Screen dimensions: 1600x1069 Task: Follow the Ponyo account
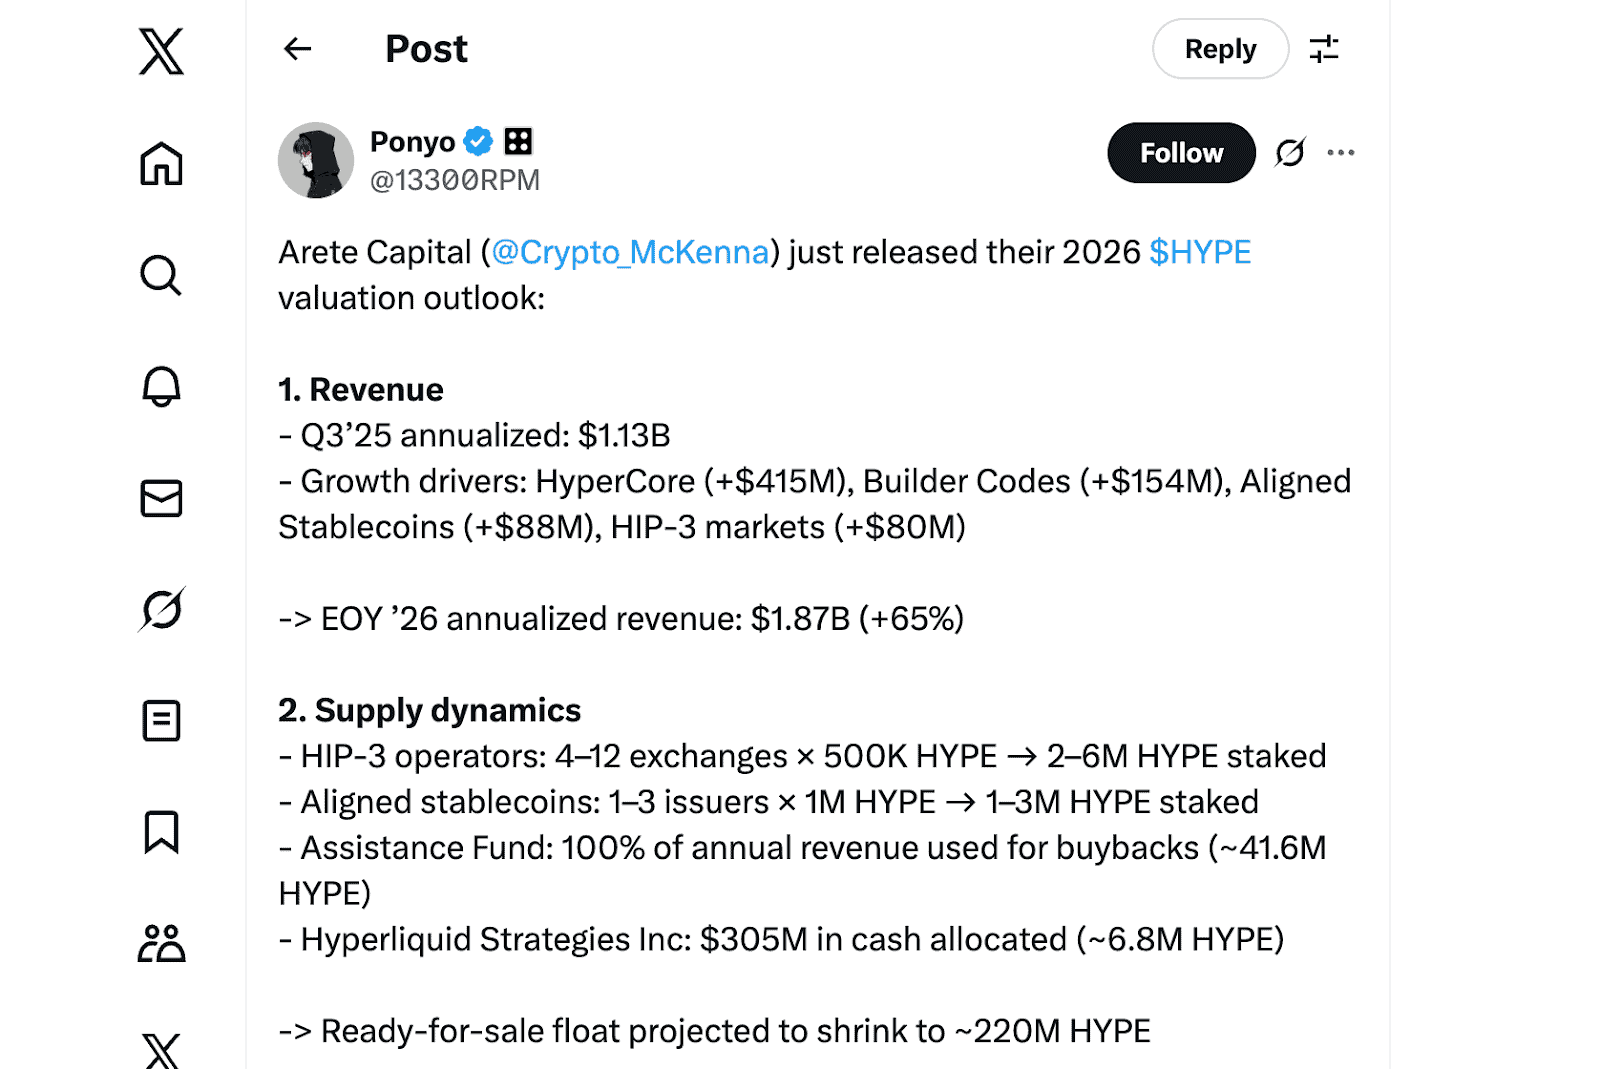(x=1181, y=153)
